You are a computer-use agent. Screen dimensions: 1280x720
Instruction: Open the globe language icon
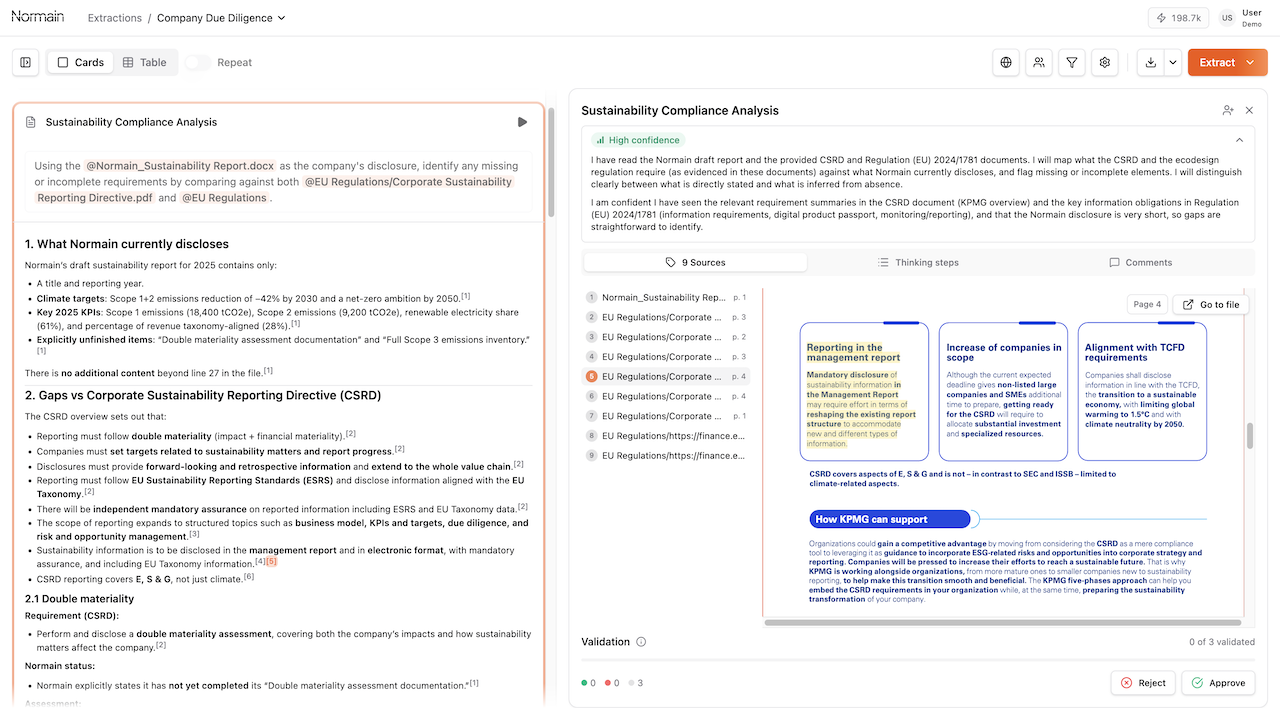(x=1006, y=62)
